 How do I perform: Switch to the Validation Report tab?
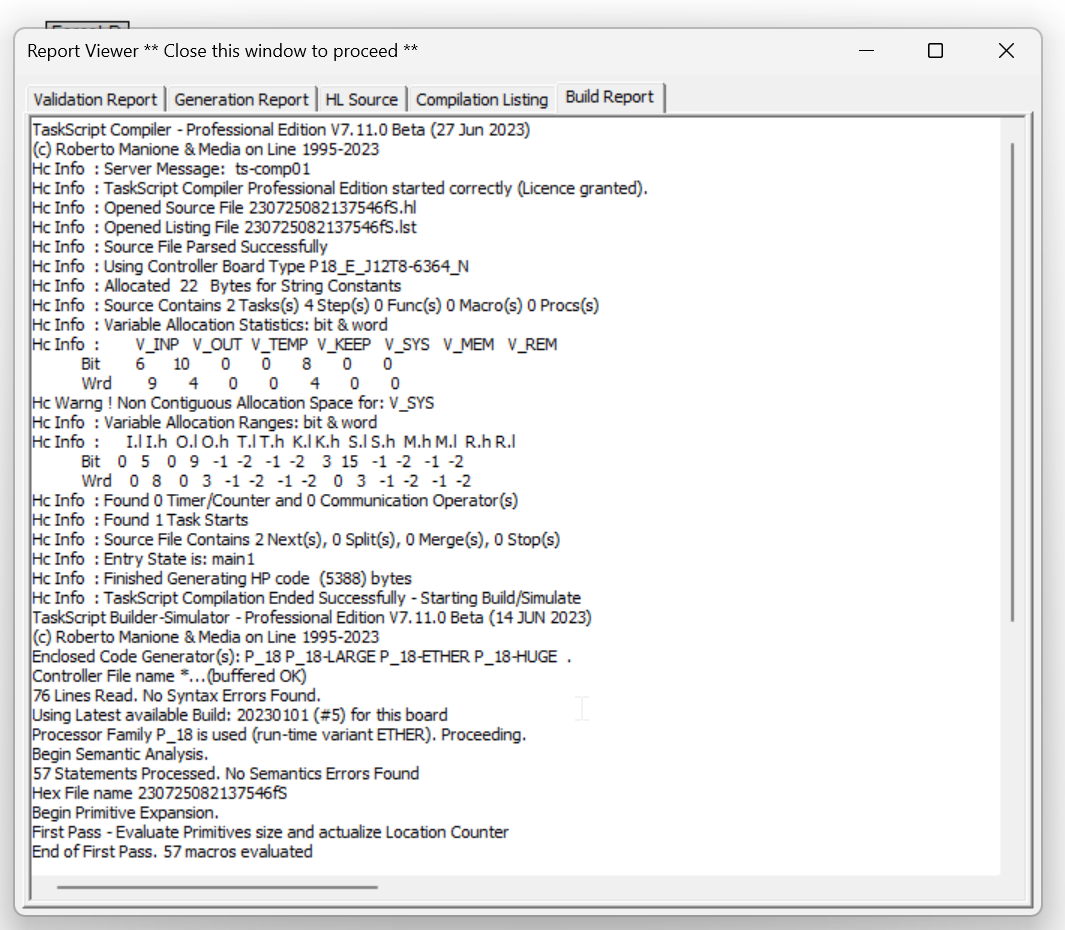tap(96, 99)
